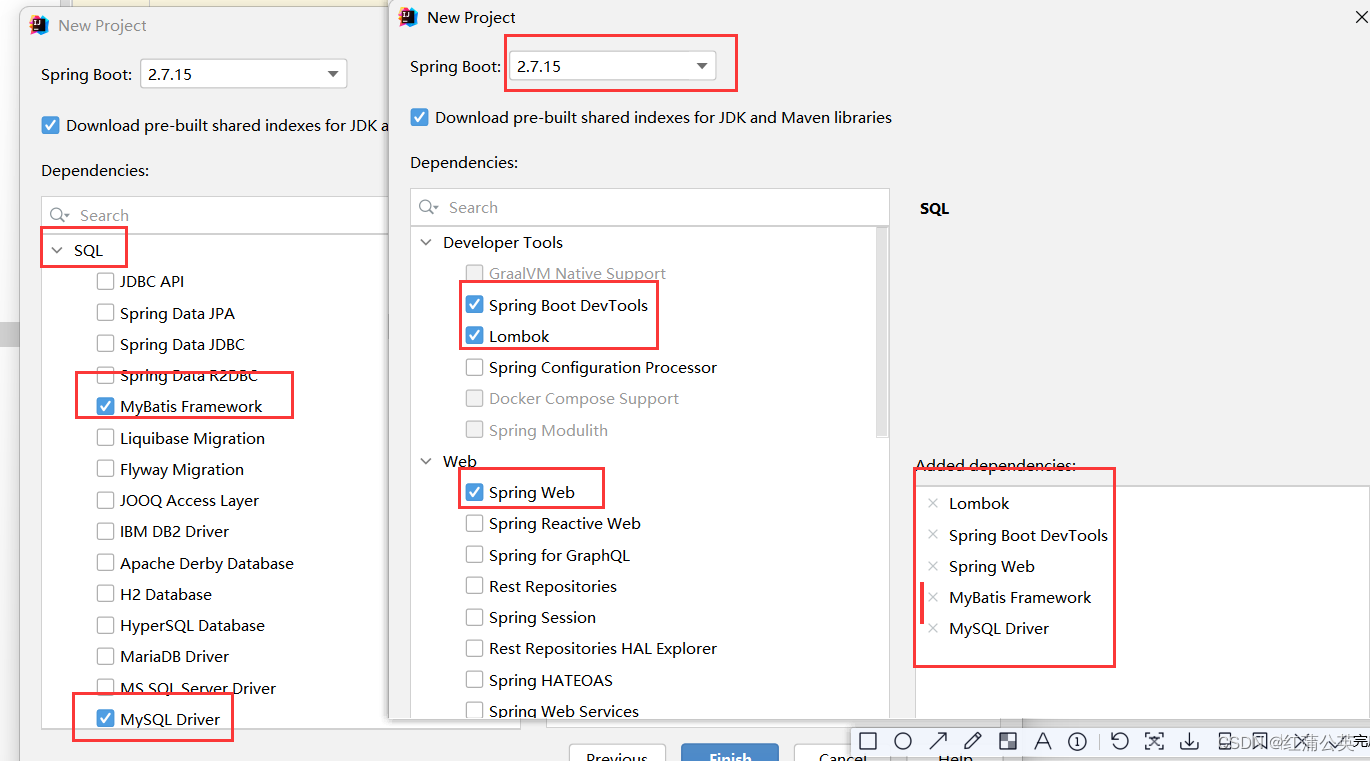Screen dimensions: 1370x761
Task: Collapse the Web category
Action: point(427,461)
